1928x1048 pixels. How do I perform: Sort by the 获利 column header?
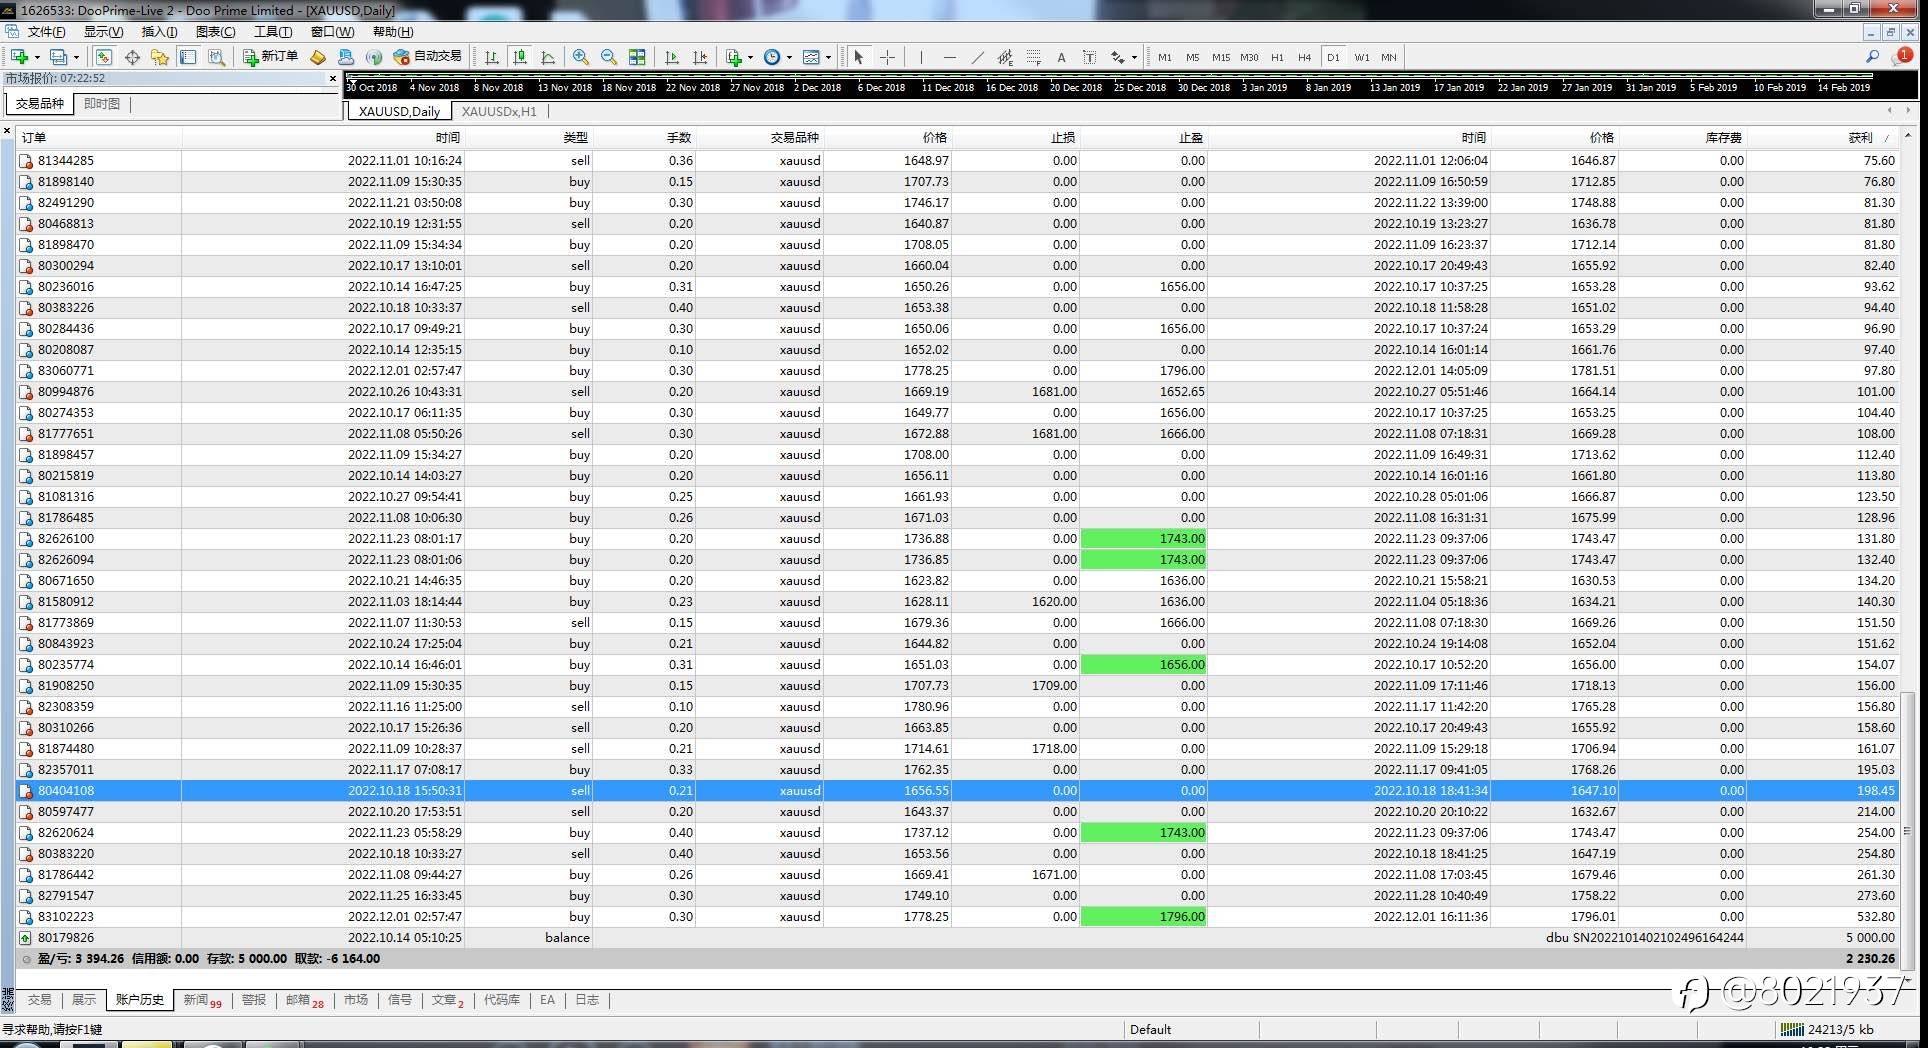(x=1860, y=137)
